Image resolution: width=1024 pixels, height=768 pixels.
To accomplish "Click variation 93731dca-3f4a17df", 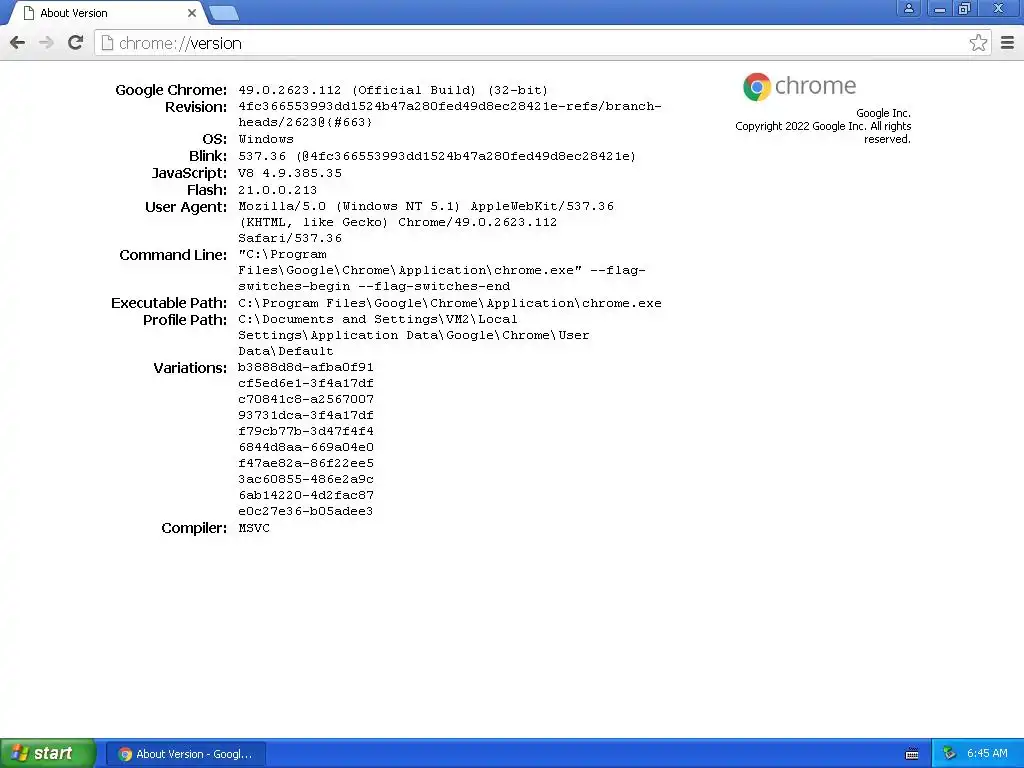I will pos(306,415).
